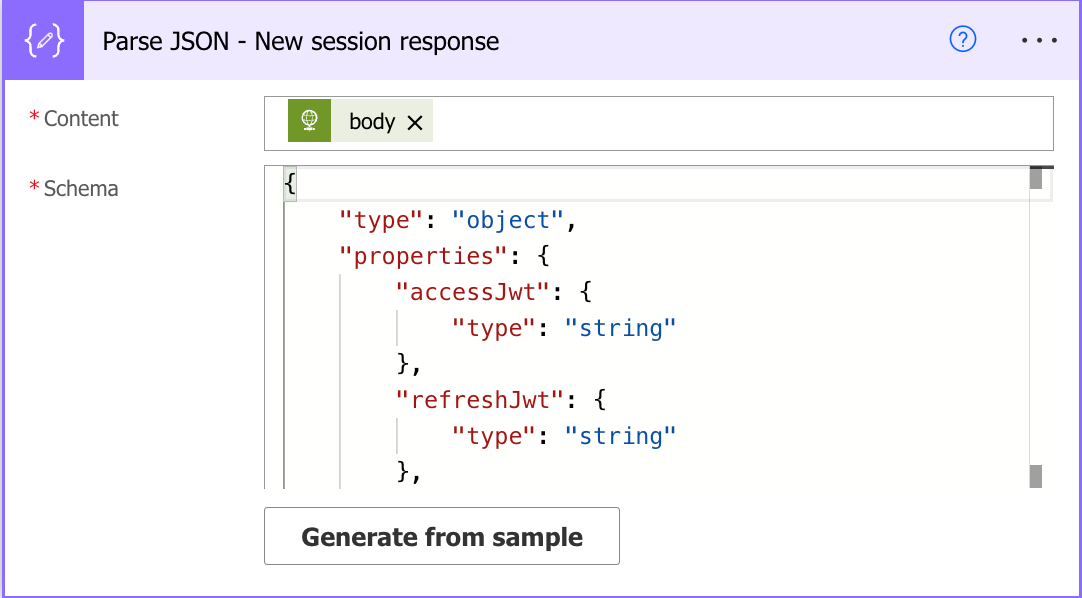The height and width of the screenshot is (598, 1082).
Task: Click the "object" value in the schema
Action: coord(508,220)
